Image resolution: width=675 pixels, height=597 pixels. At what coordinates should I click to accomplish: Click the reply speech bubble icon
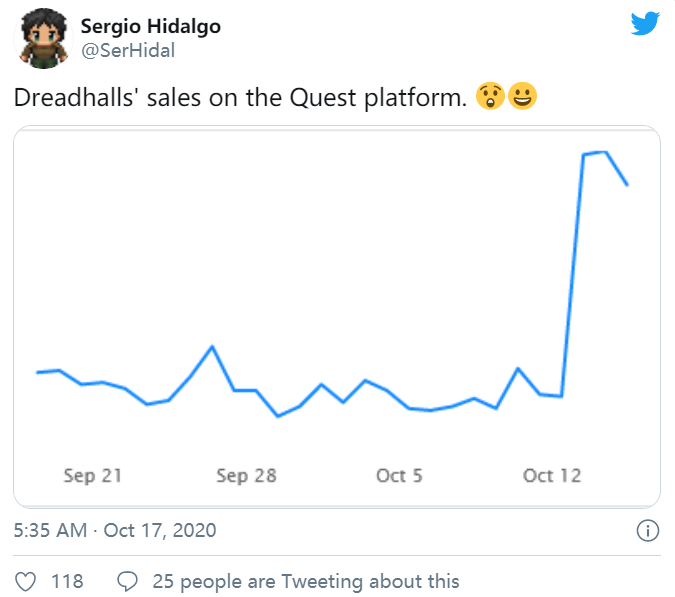pos(127,581)
